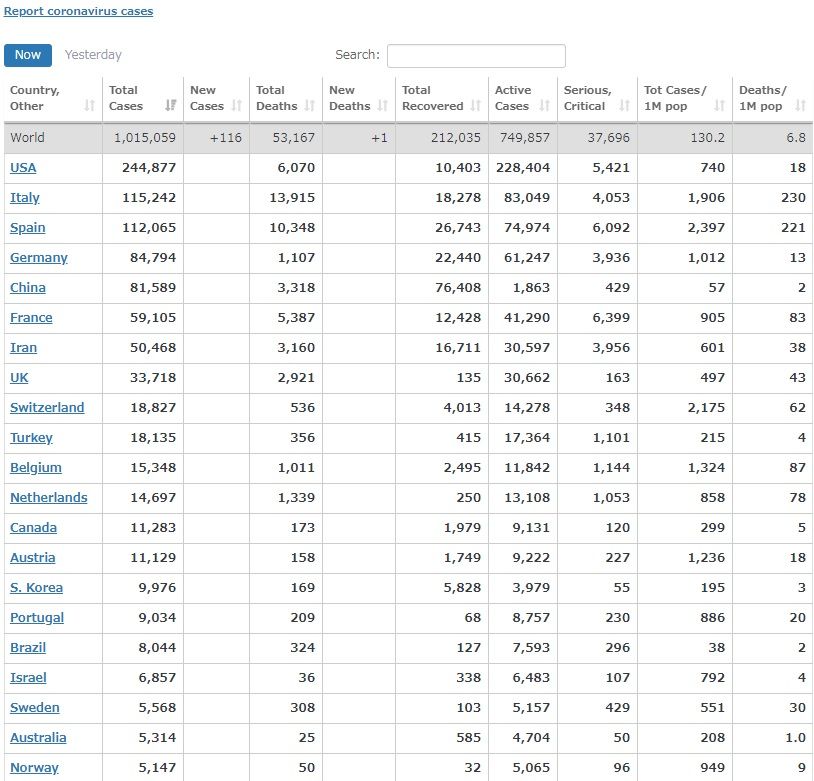Open the Report coronavirus cases link
Screen dimensions: 814x781
coord(79,12)
